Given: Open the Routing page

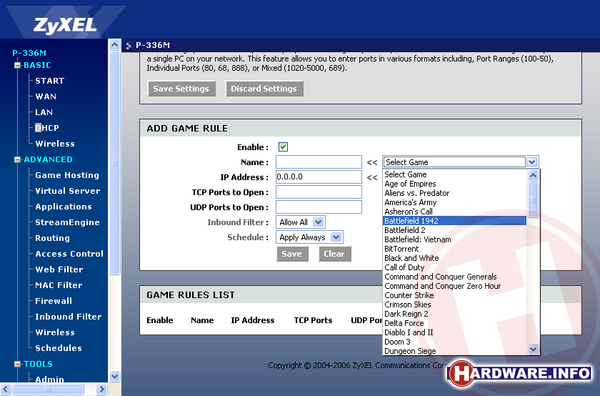Looking at the screenshot, I should pos(52,238).
